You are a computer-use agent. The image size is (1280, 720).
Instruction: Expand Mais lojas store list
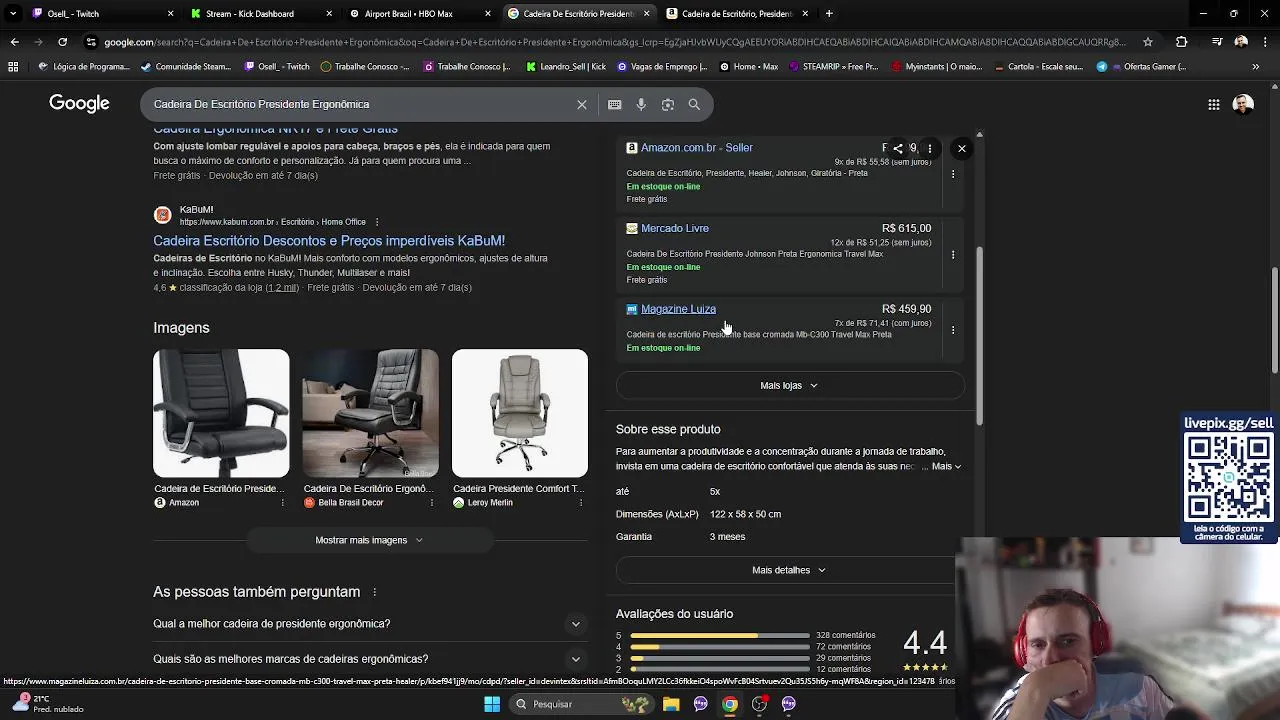789,385
